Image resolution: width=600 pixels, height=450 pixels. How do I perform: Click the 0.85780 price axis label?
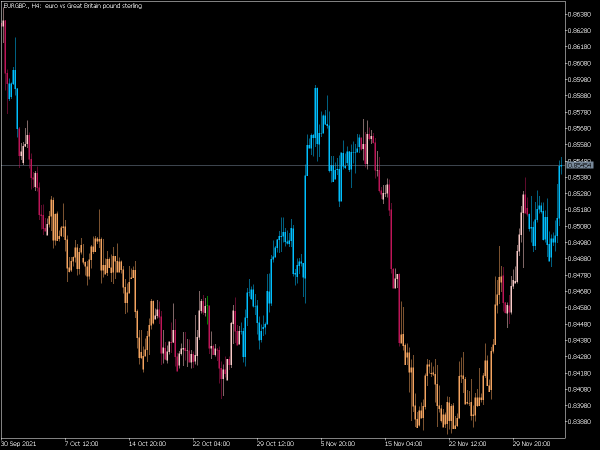pos(579,112)
